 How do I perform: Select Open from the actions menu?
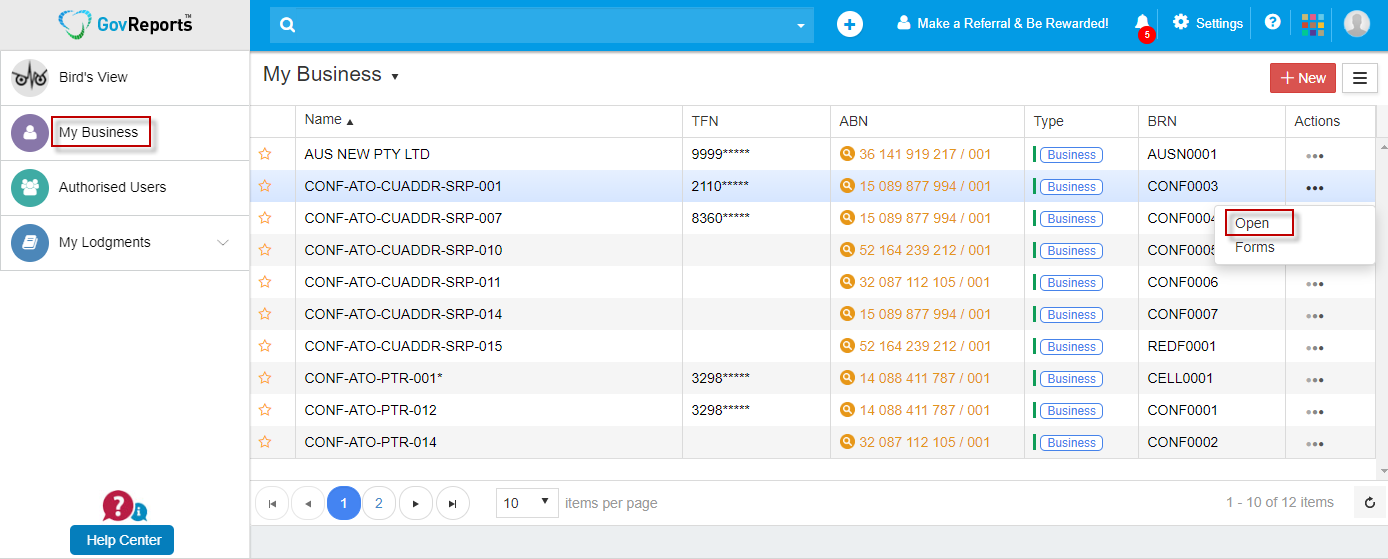(1252, 223)
